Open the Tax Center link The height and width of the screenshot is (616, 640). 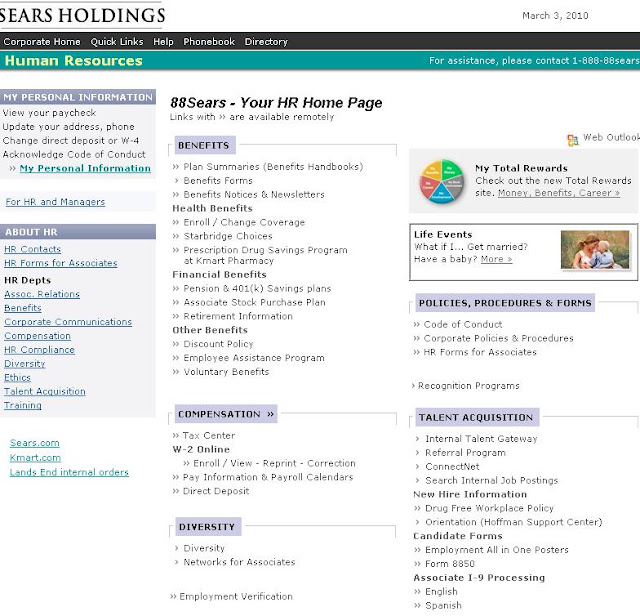tap(209, 436)
